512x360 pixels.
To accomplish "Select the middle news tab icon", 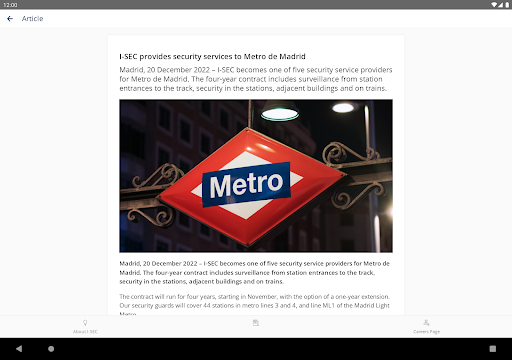I will (x=256, y=323).
